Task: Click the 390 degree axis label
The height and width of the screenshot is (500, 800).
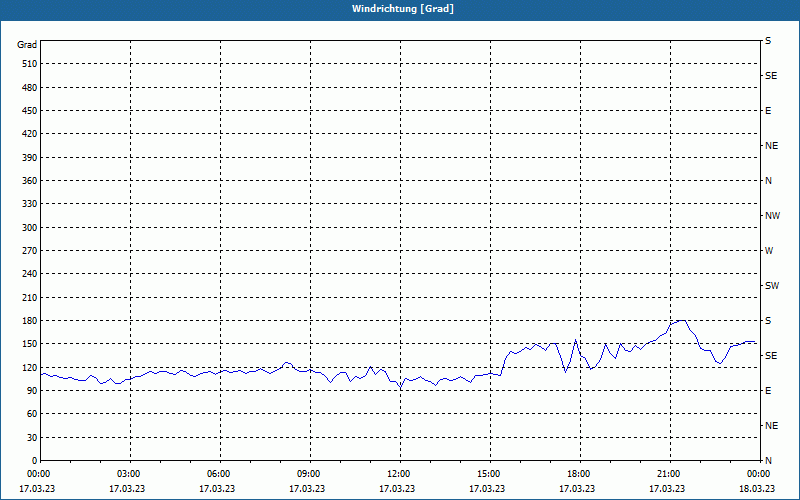Action: click(x=30, y=157)
